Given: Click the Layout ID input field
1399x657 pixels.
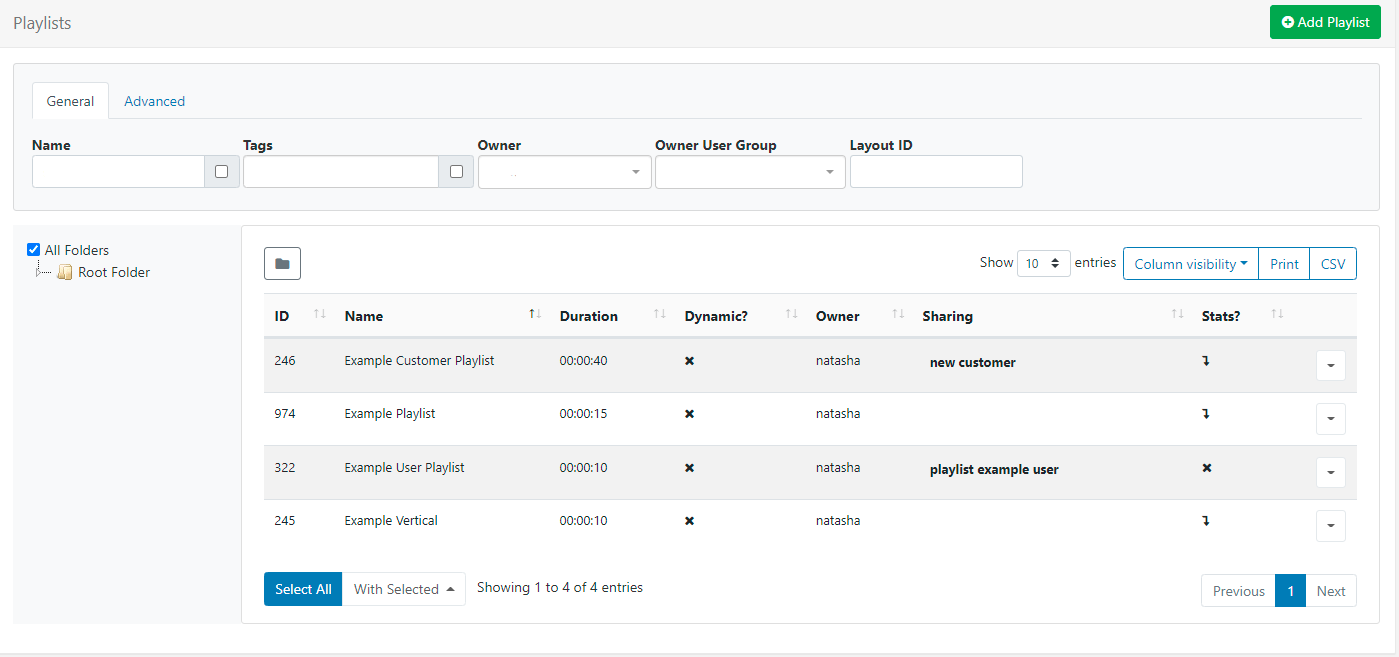Looking at the screenshot, I should click(935, 172).
